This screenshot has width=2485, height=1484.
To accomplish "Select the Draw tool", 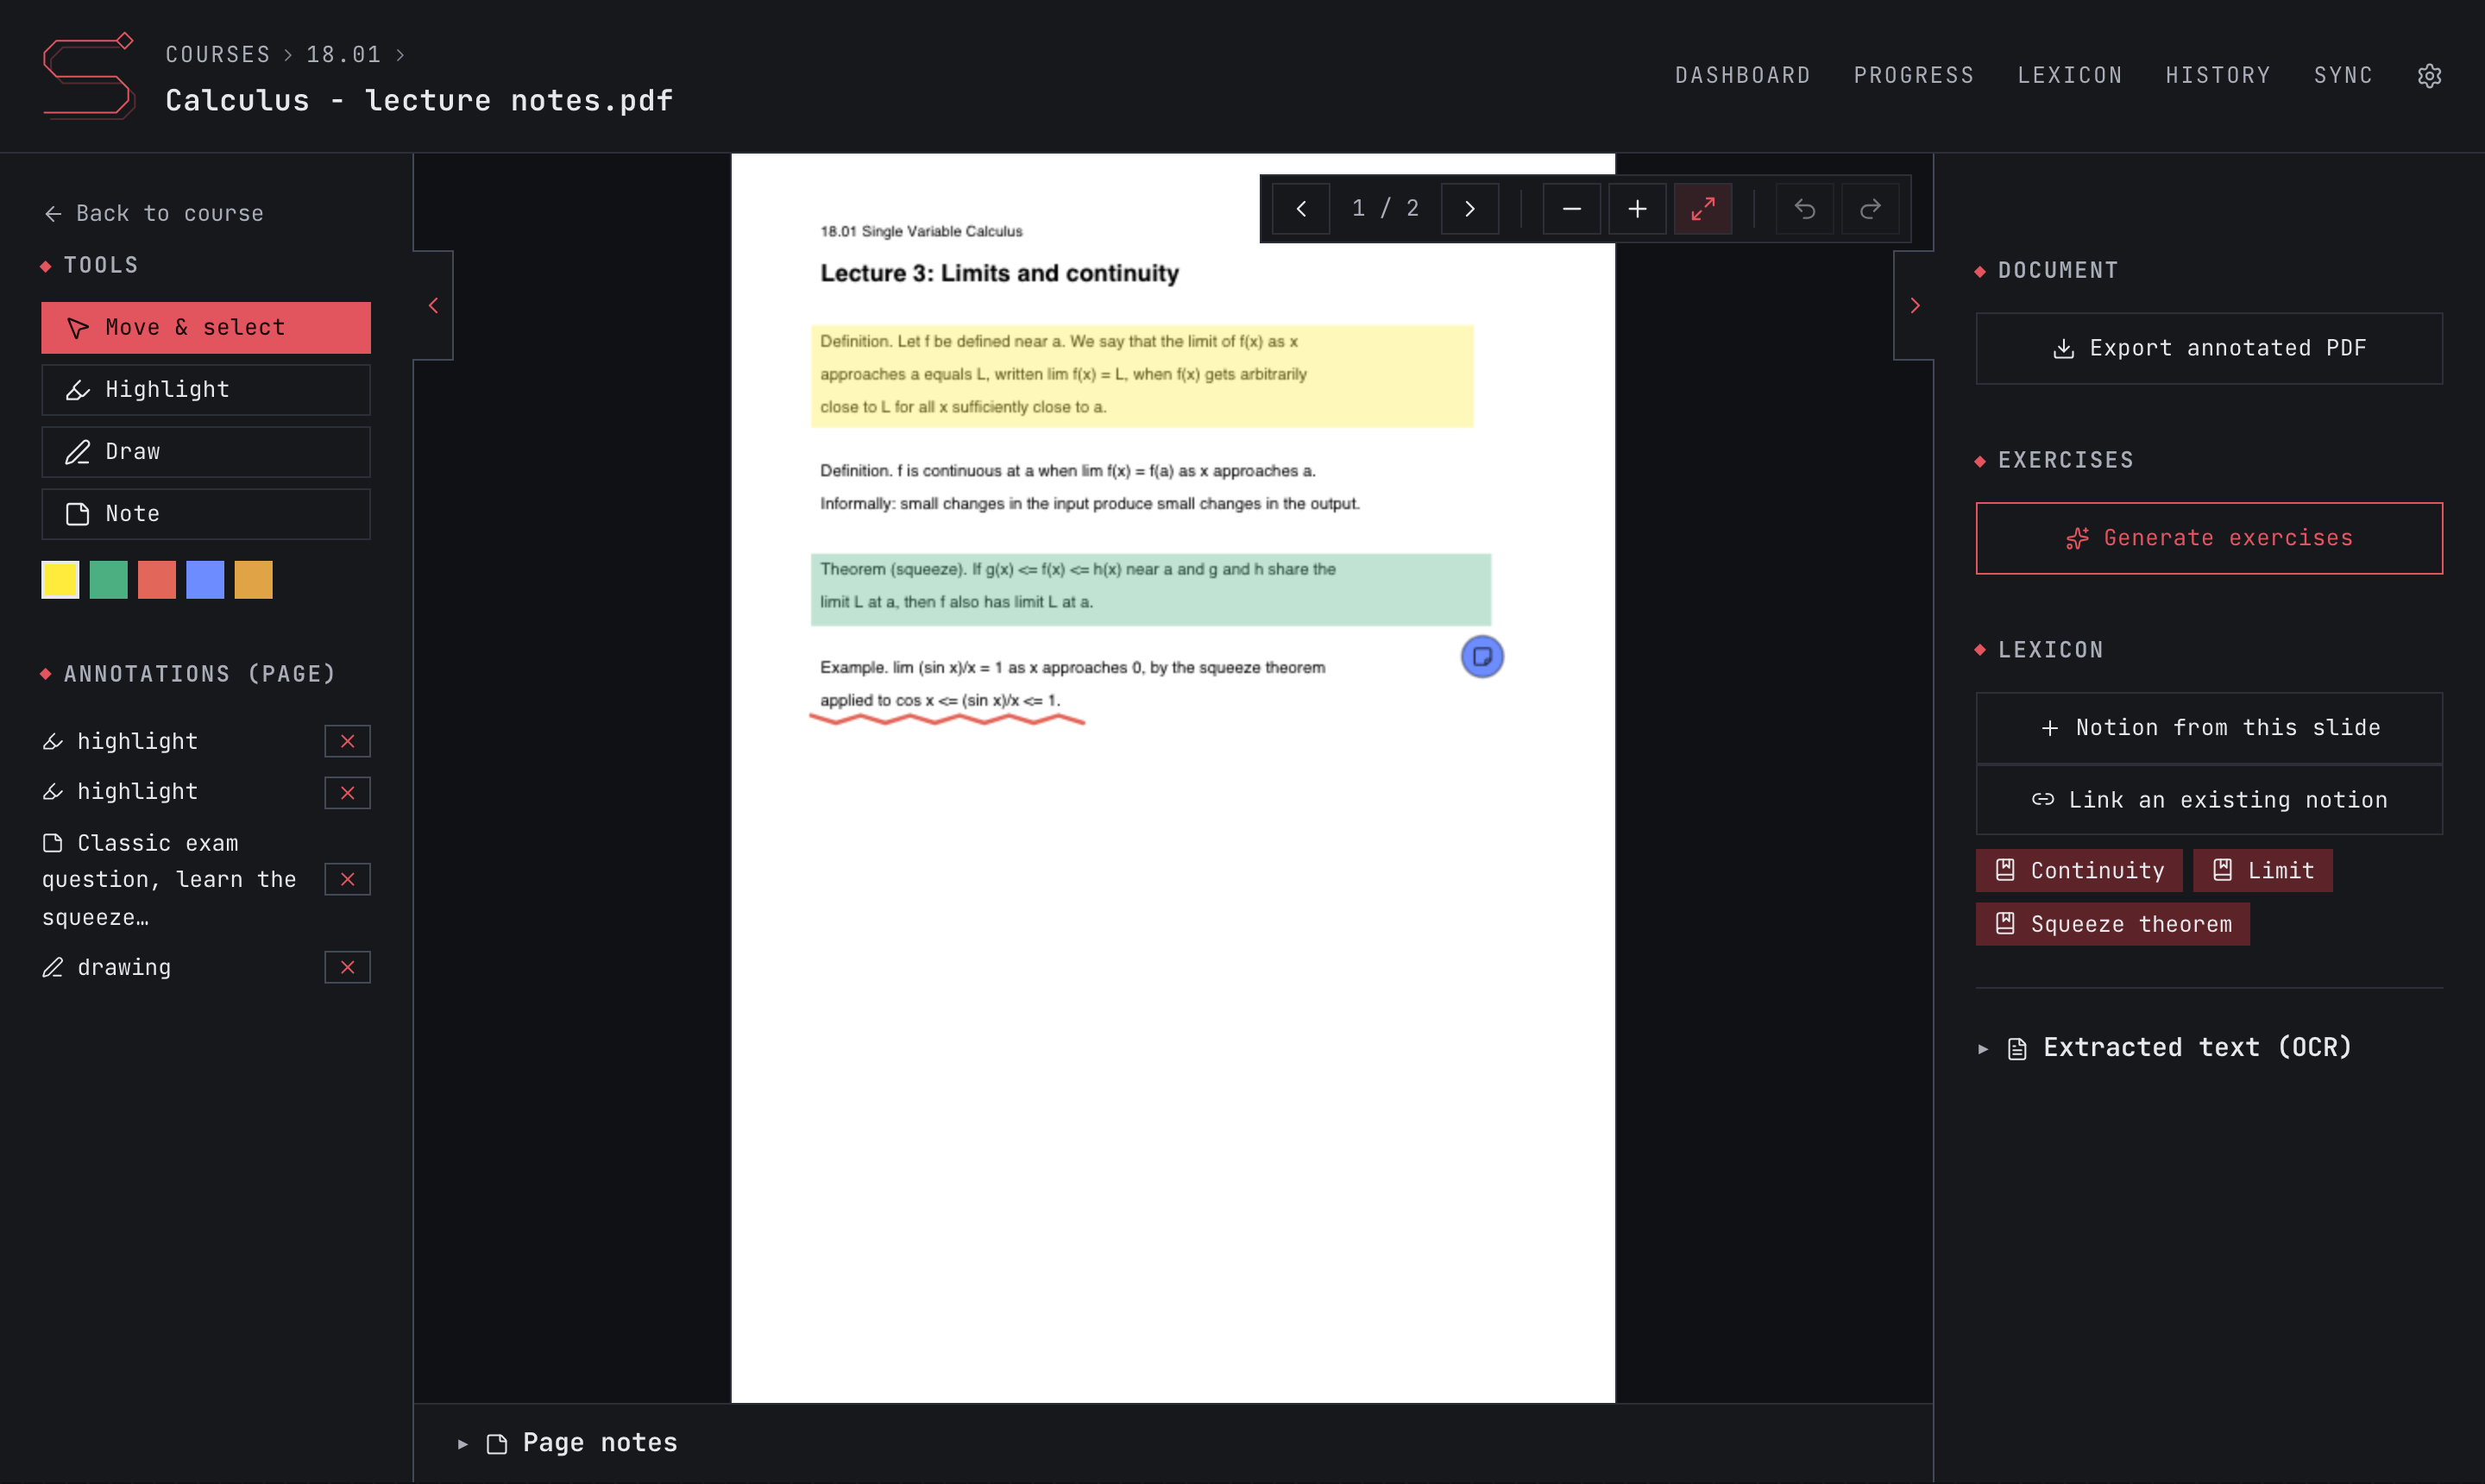I will [205, 451].
